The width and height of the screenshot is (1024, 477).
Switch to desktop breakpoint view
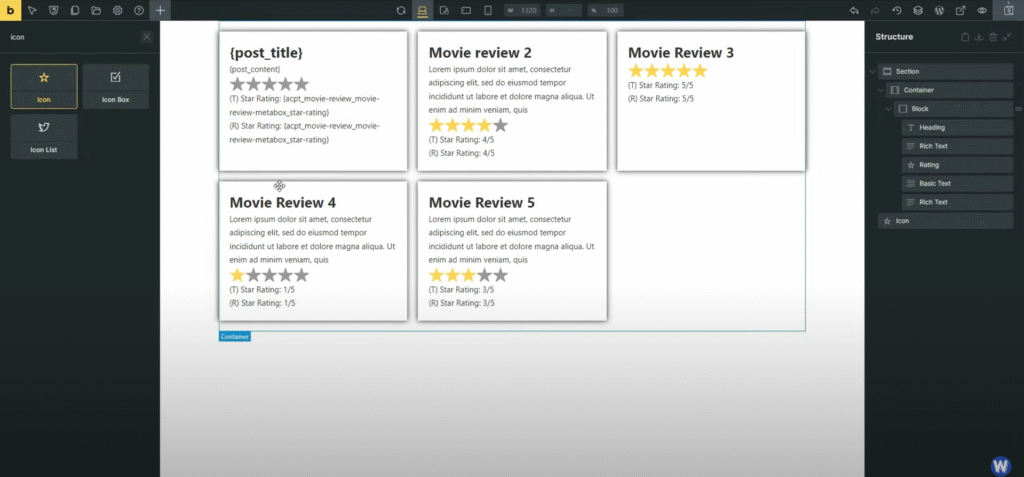(x=423, y=10)
